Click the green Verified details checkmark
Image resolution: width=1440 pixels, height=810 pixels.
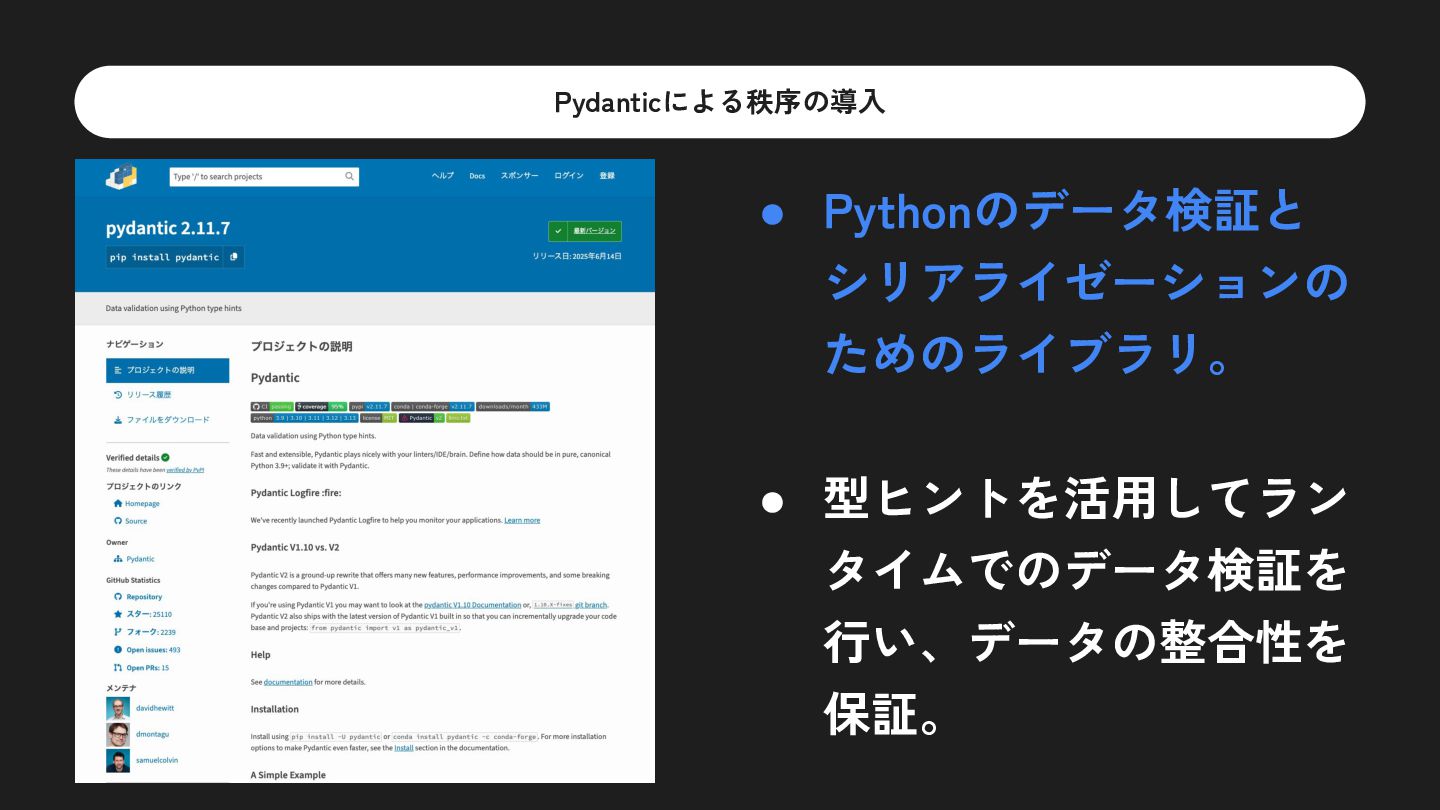click(165, 457)
